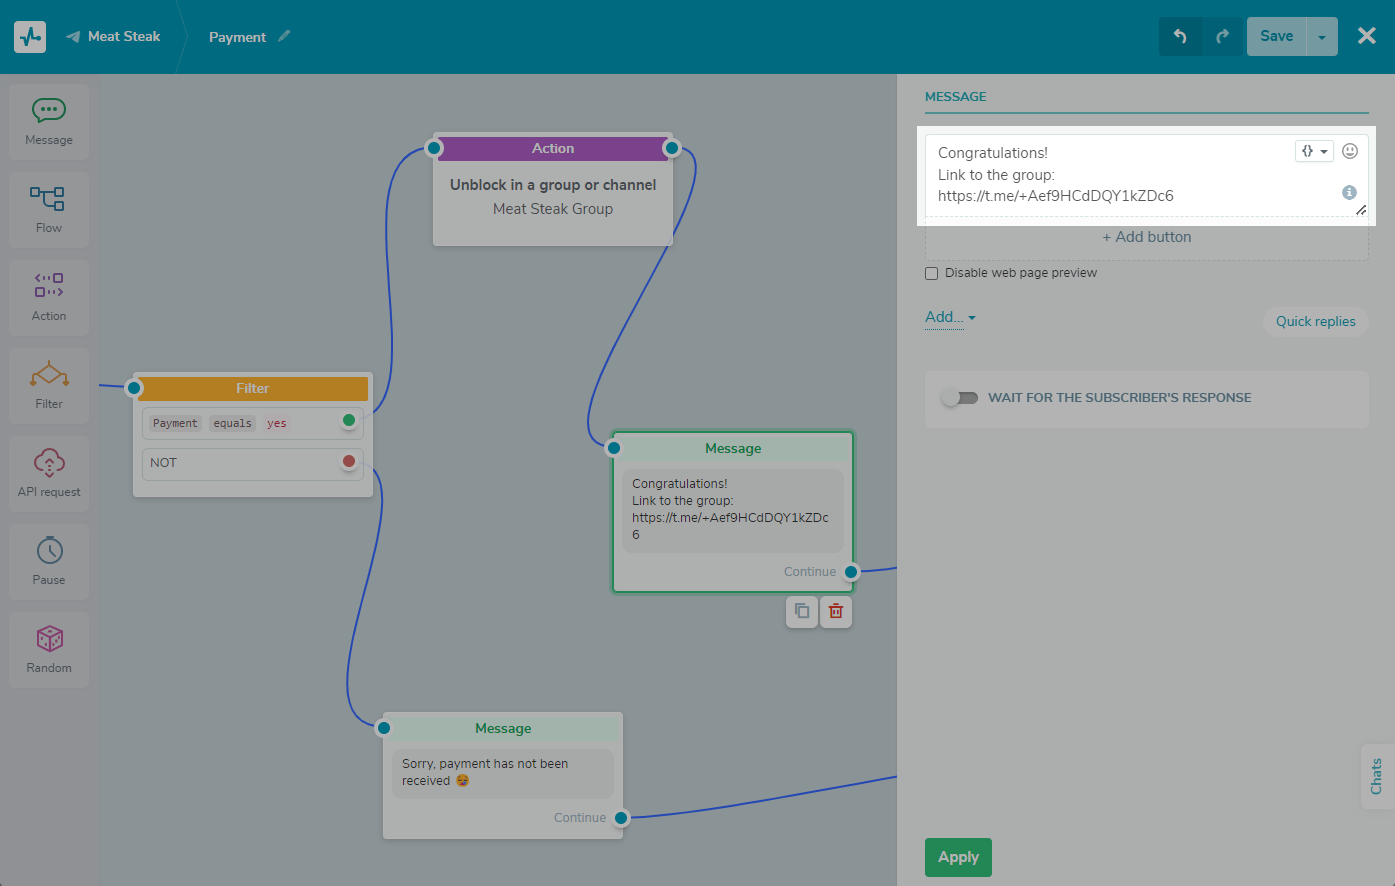Viewport: 1395px width, 886px height.
Task: Click the green connector of Payment equals yes
Action: tap(349, 420)
